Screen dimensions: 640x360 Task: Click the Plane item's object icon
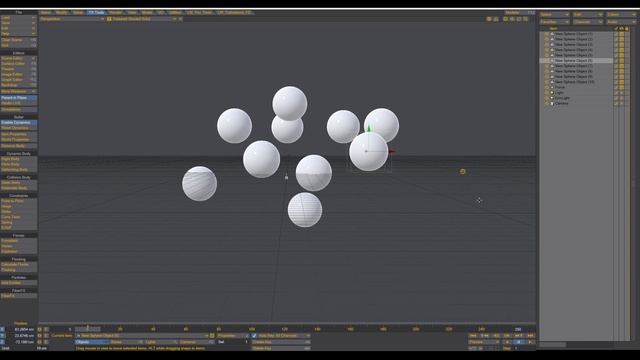point(552,87)
